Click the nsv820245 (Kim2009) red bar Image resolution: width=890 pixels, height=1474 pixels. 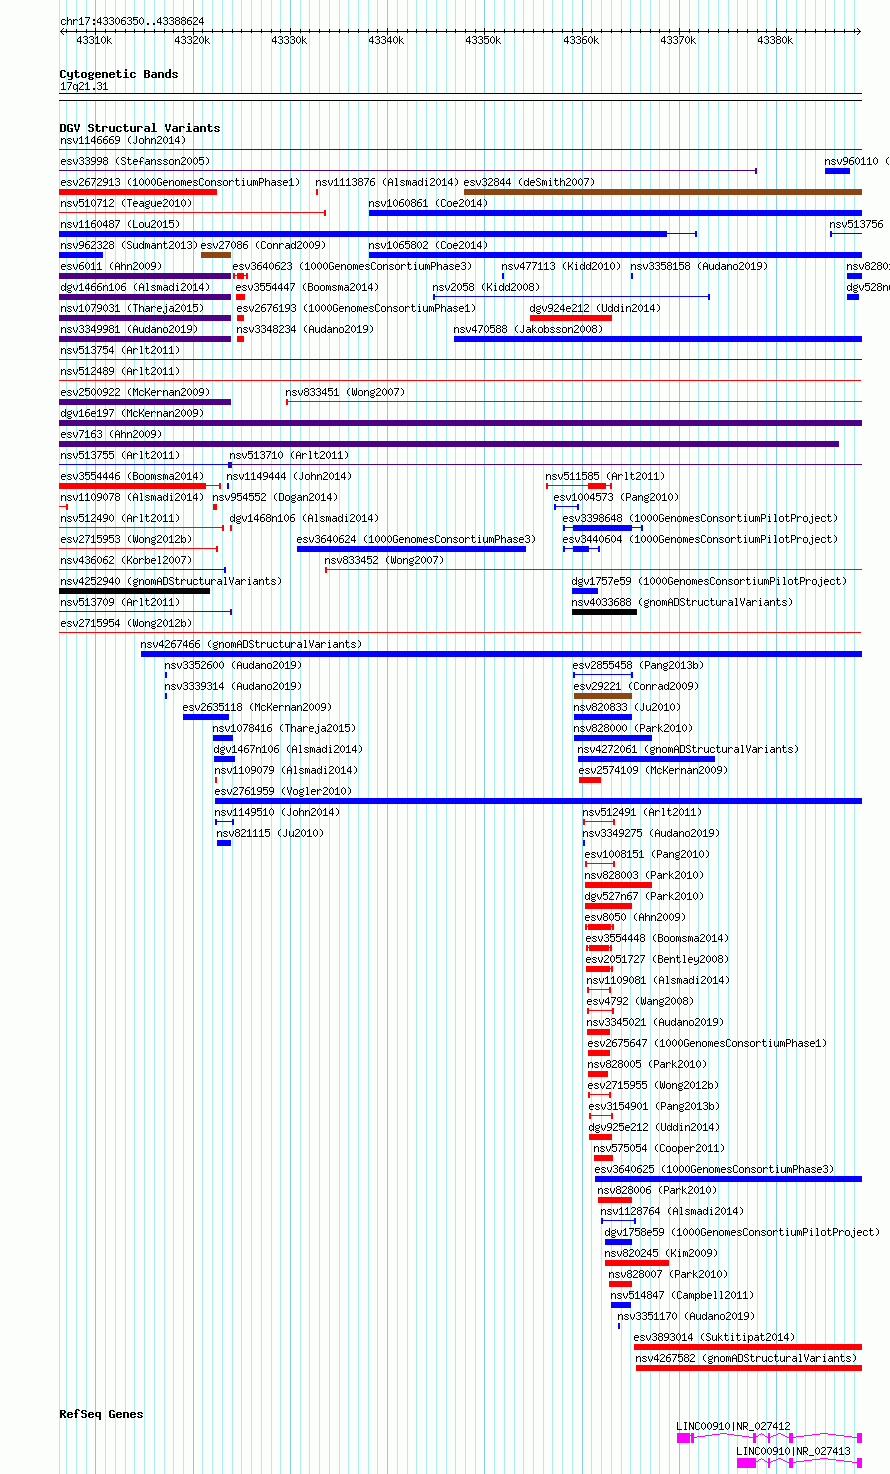637,1263
